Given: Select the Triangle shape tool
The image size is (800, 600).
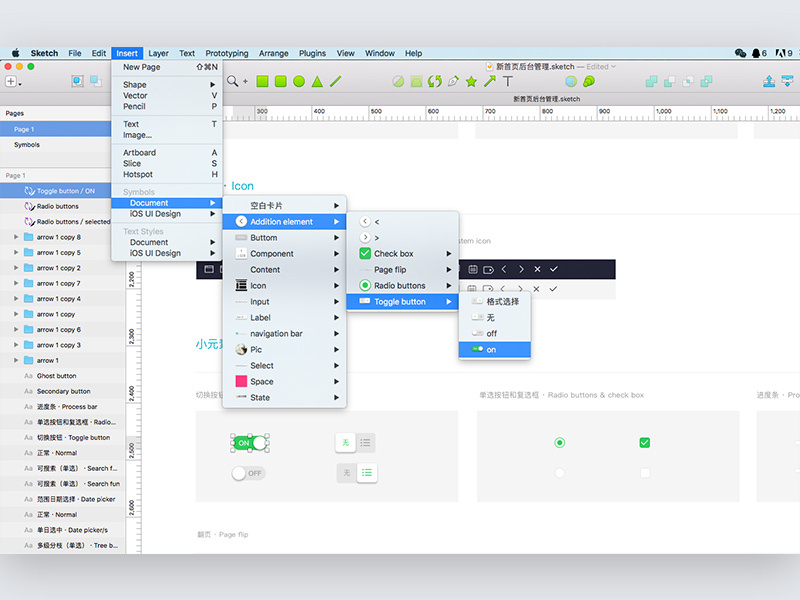Looking at the screenshot, I should tap(318, 82).
